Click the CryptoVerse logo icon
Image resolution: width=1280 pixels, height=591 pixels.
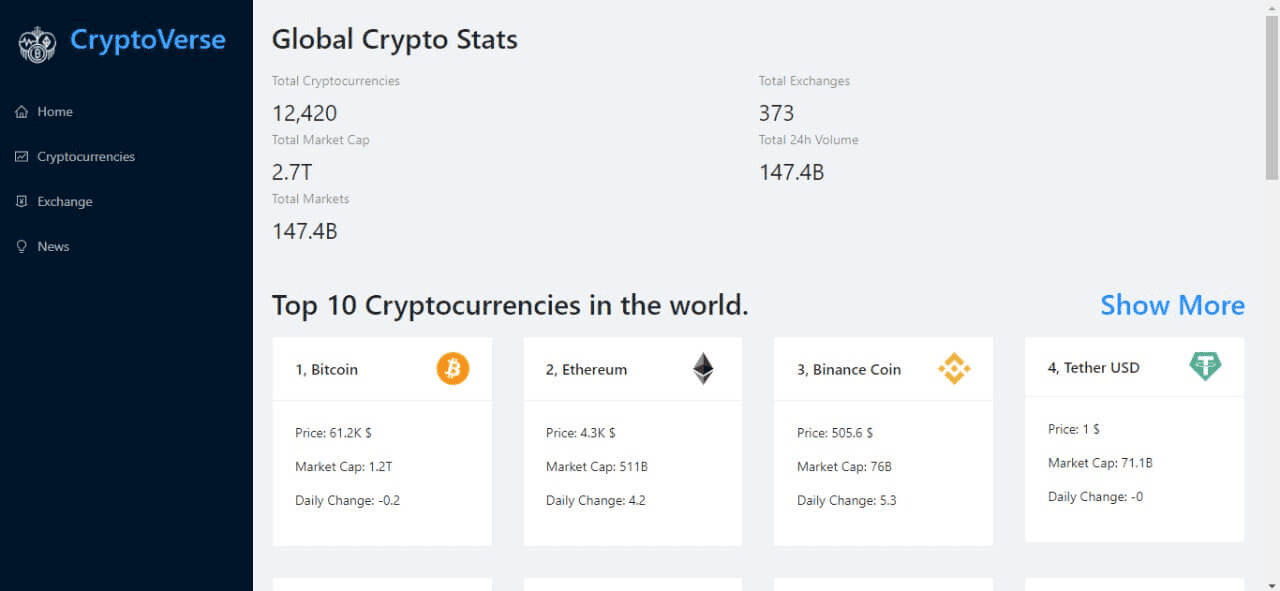[37, 43]
